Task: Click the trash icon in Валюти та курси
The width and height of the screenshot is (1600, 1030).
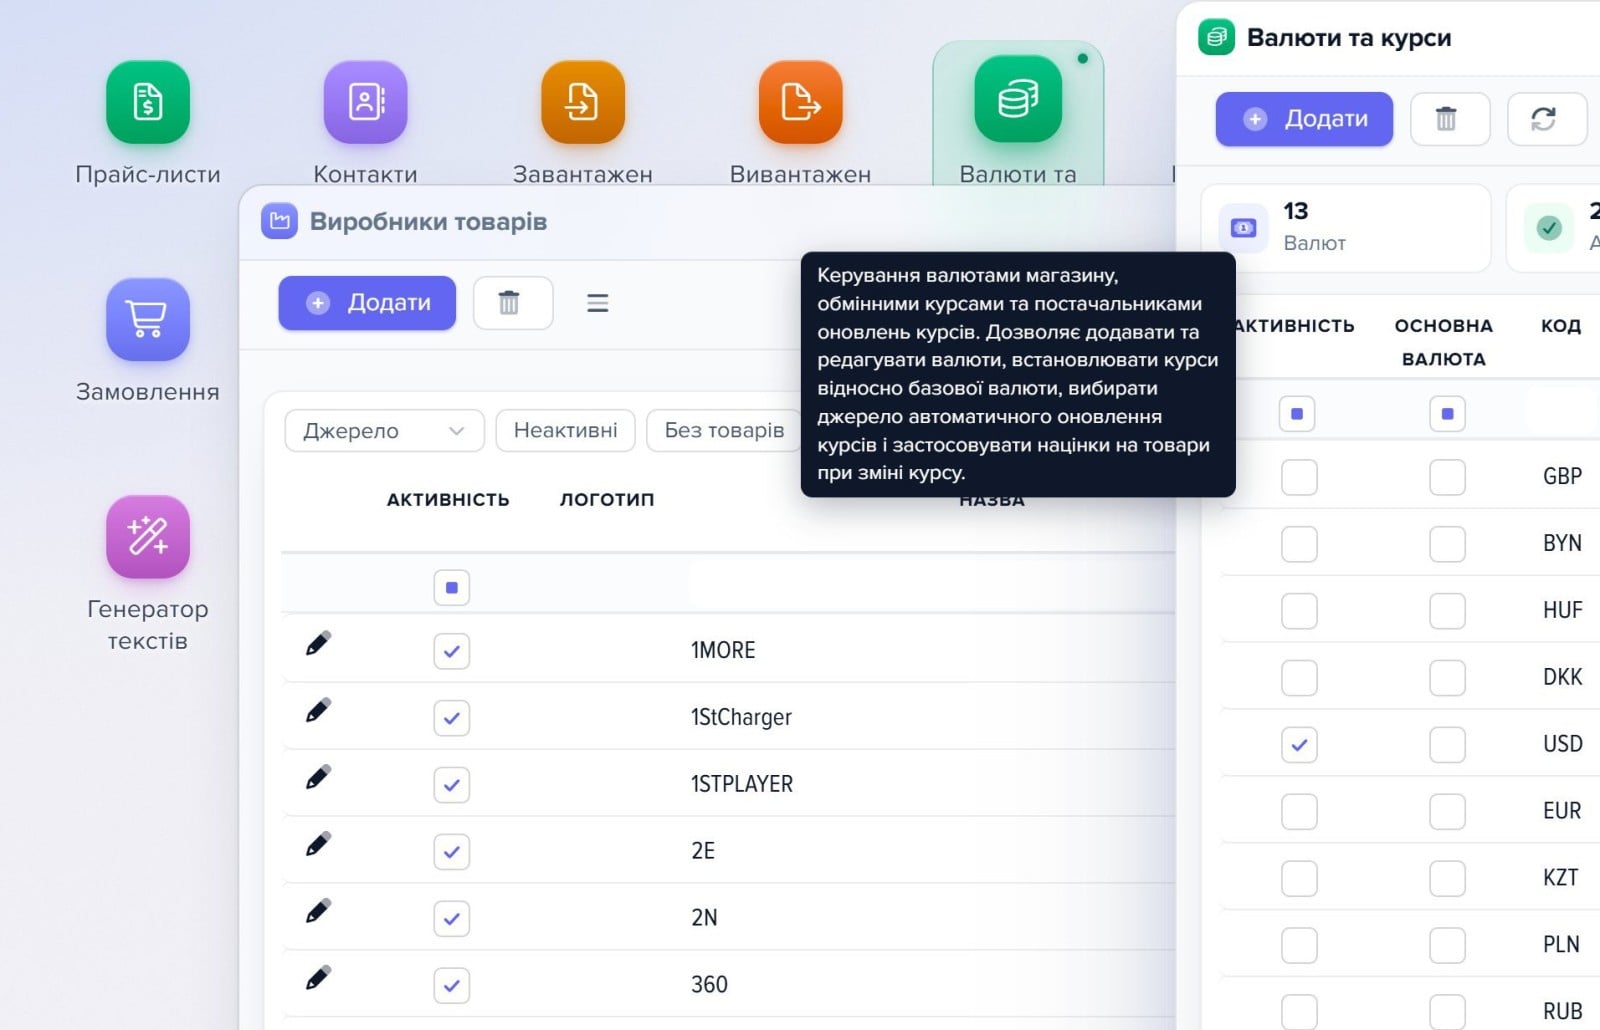Action: coord(1450,119)
